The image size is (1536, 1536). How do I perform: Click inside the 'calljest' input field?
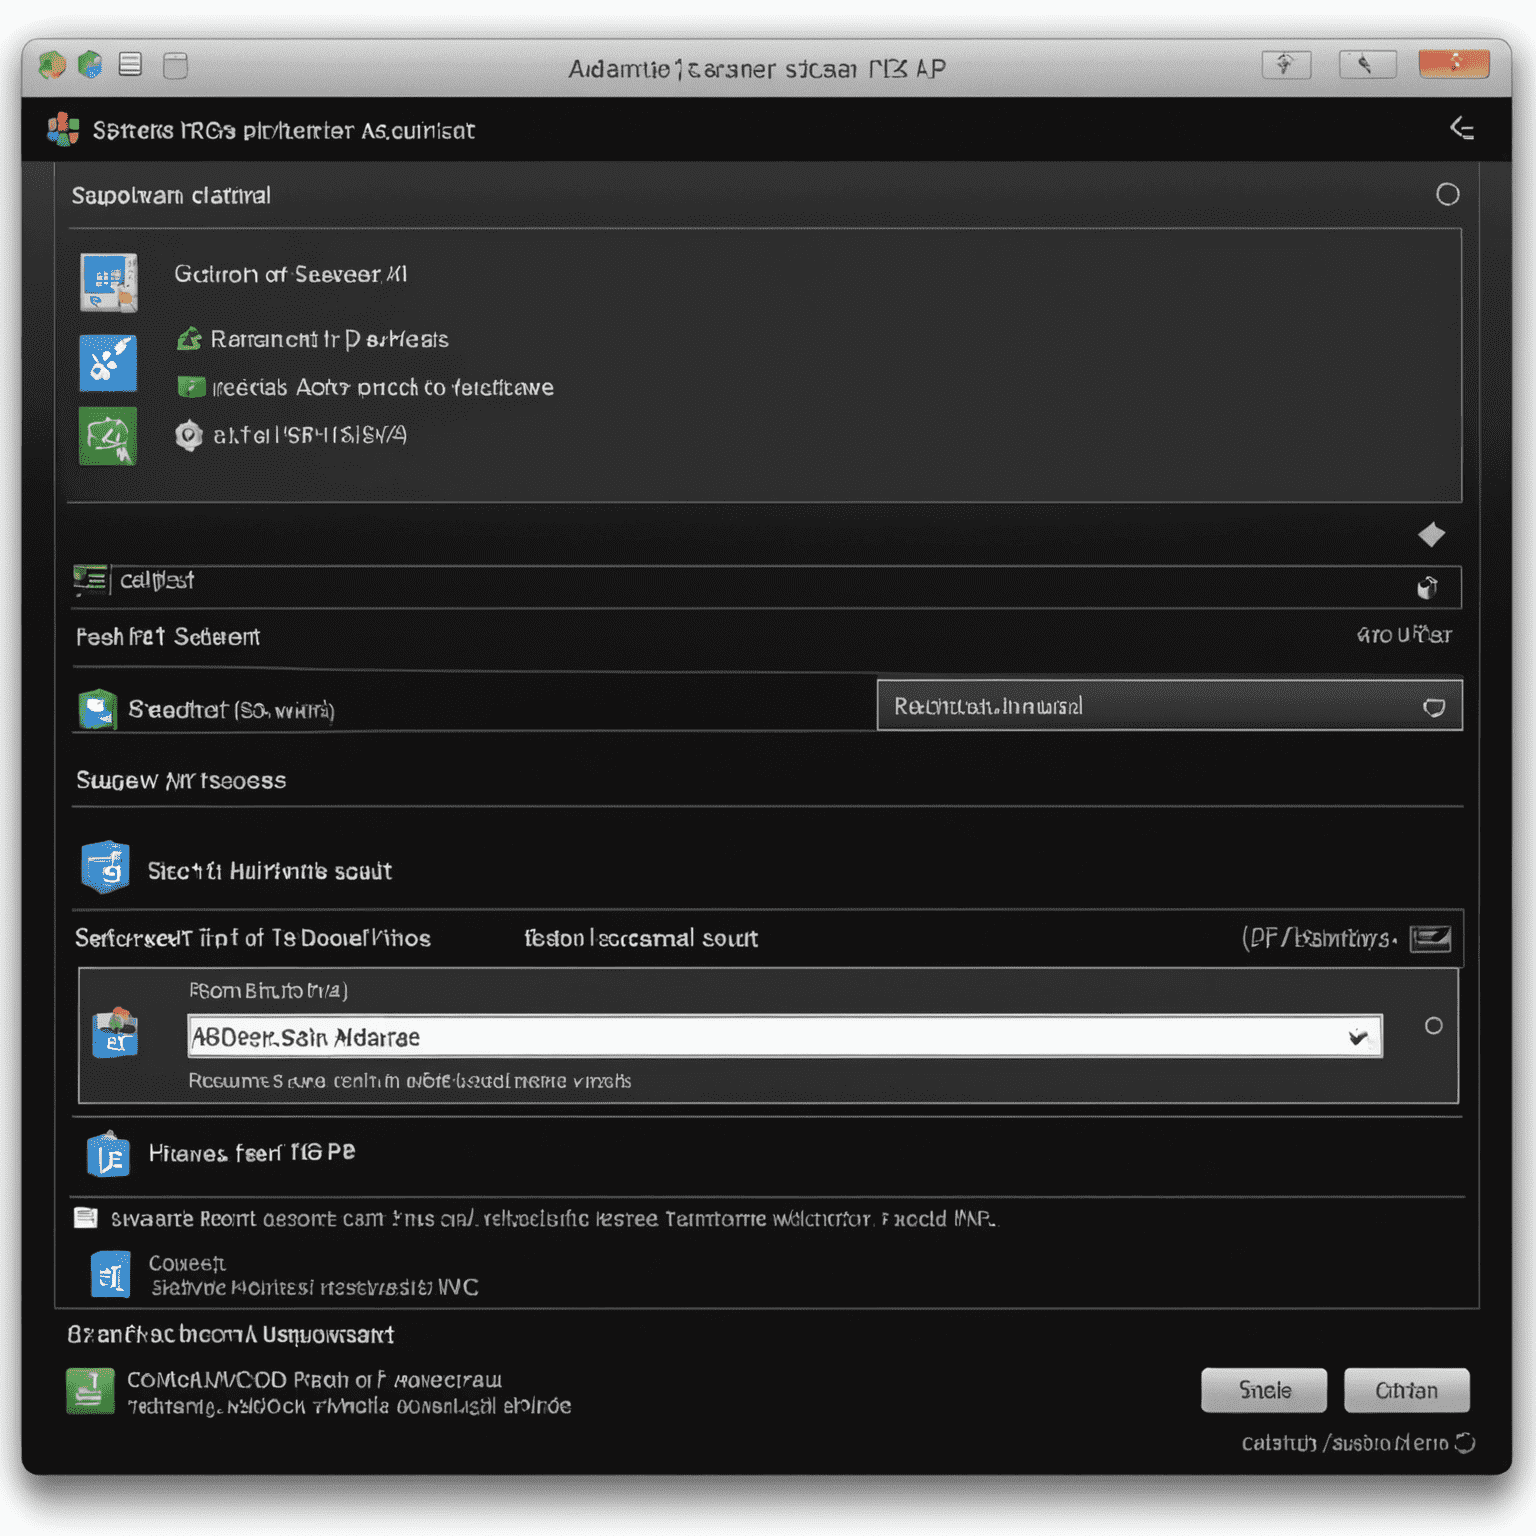pyautogui.click(x=766, y=587)
